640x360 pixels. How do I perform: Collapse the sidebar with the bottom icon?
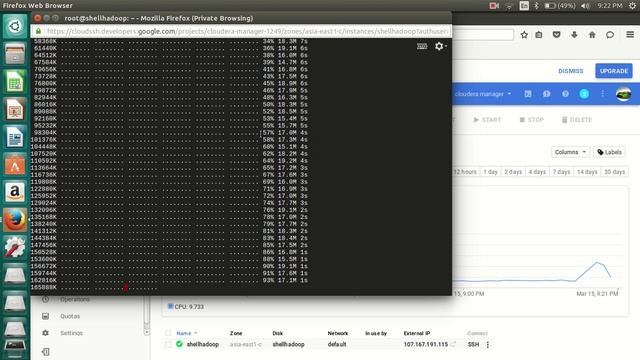tap(46, 351)
